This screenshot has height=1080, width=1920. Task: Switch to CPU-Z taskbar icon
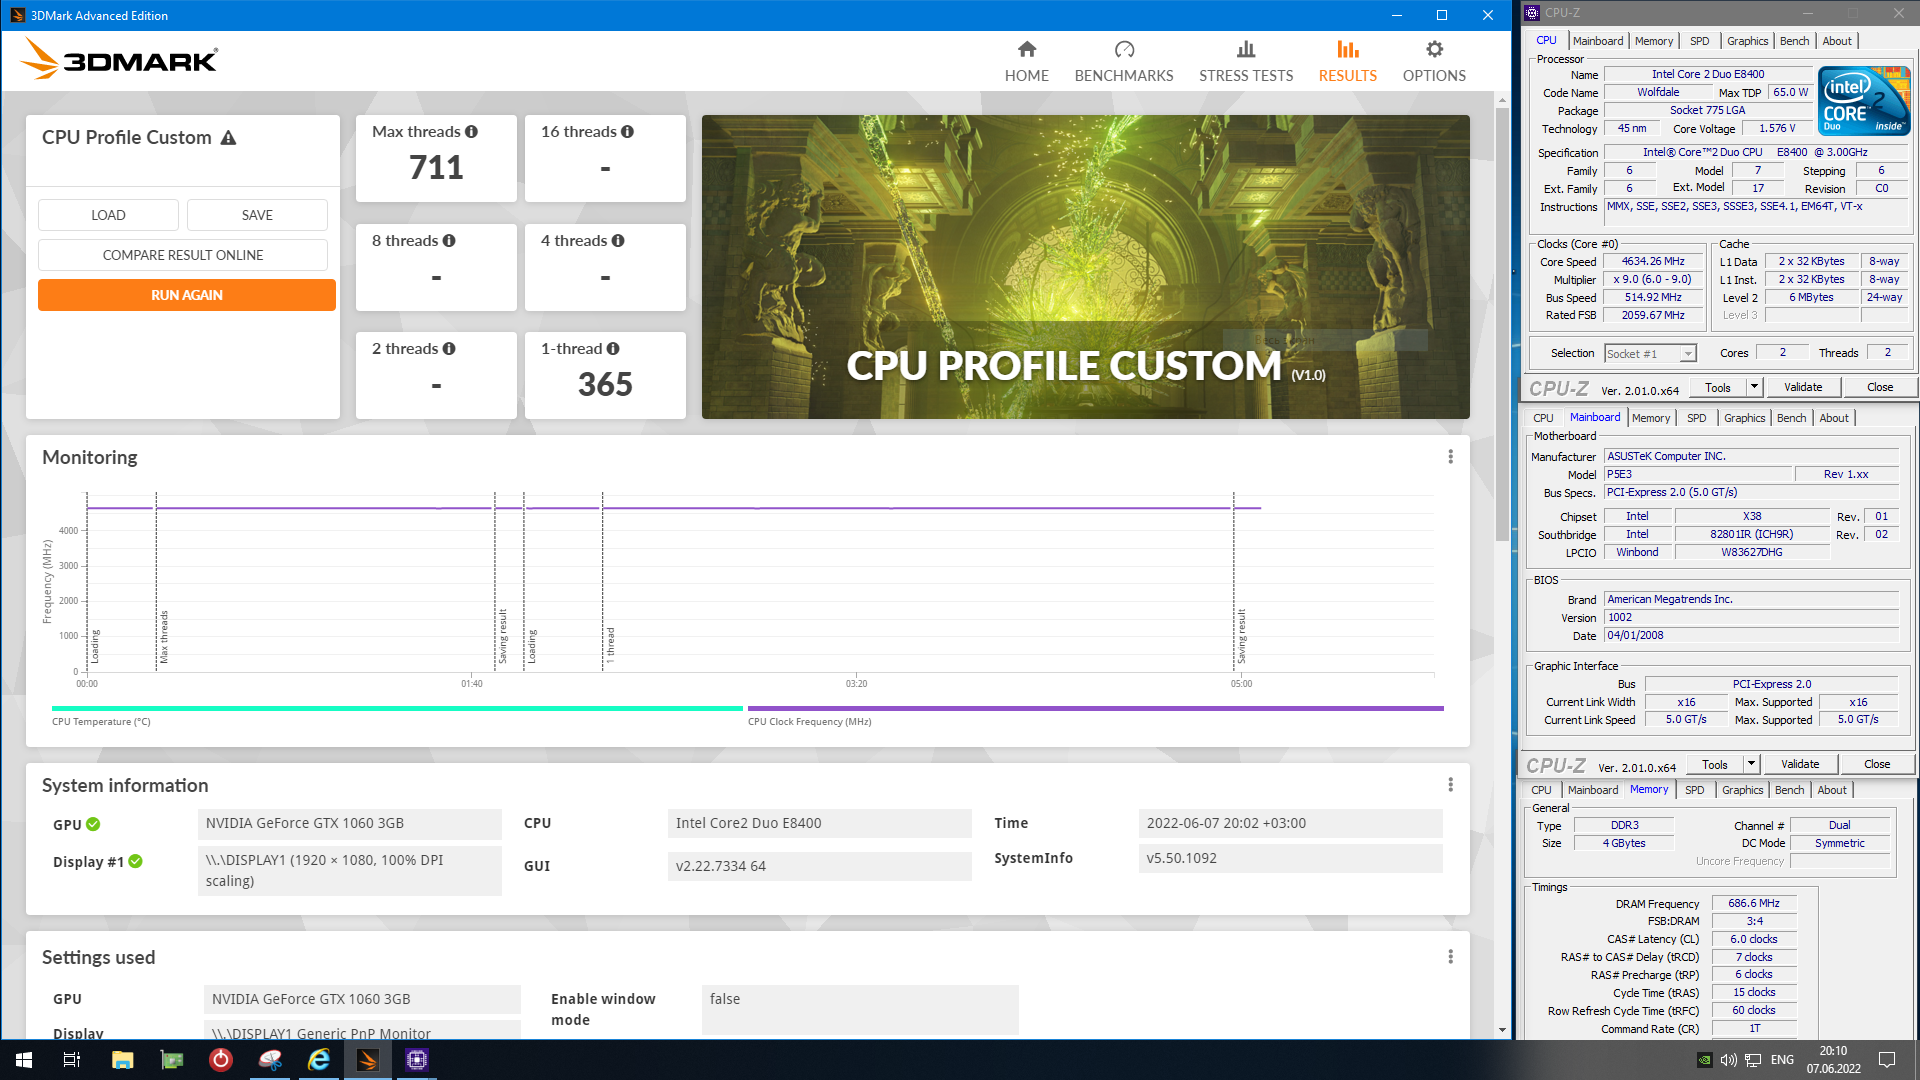tap(417, 1060)
